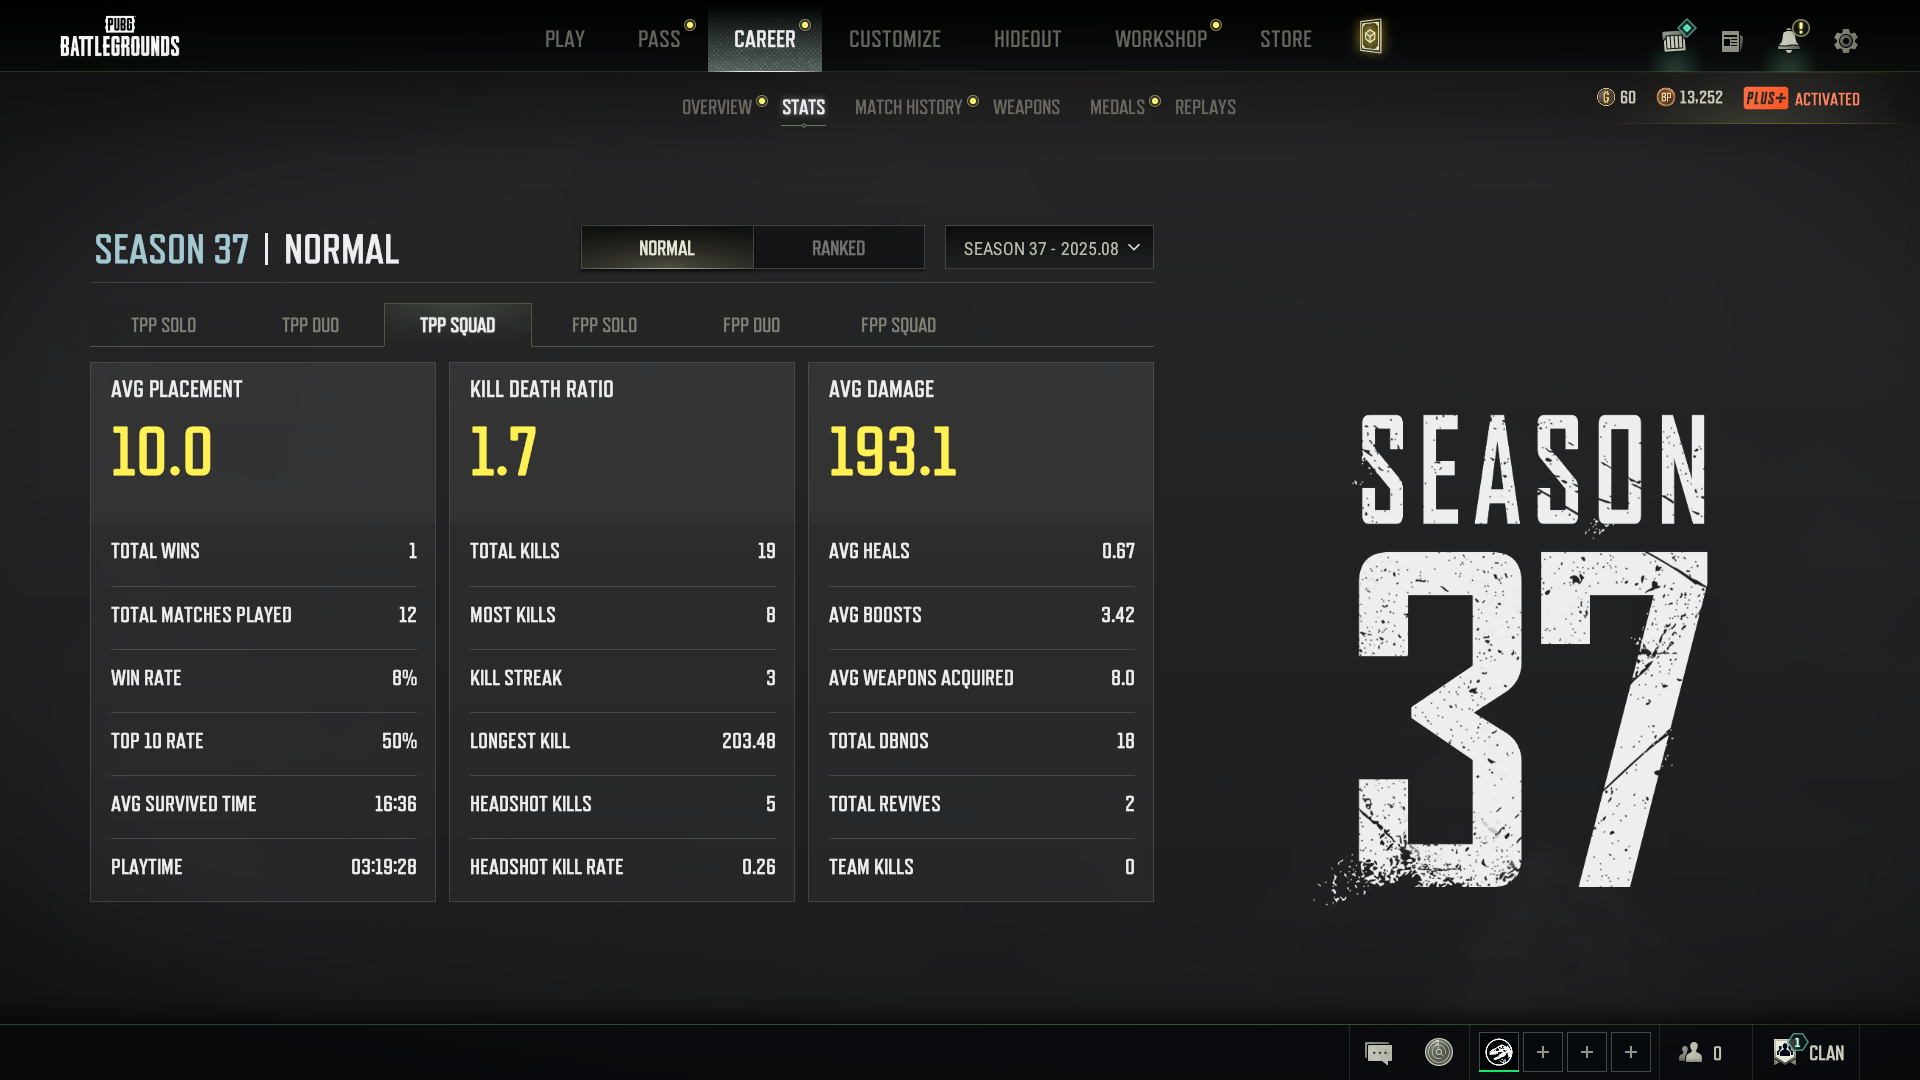The image size is (1920, 1080).
Task: Click the TEAM KILLS row
Action: 982,867
